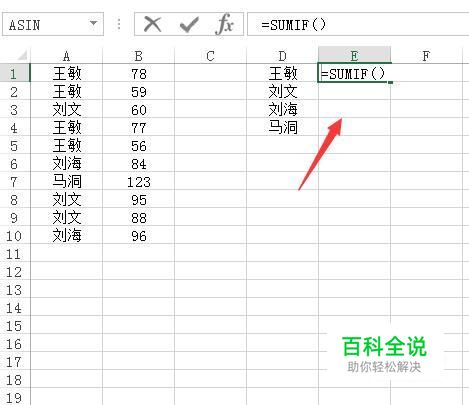Select column A header

pyautogui.click(x=66, y=56)
